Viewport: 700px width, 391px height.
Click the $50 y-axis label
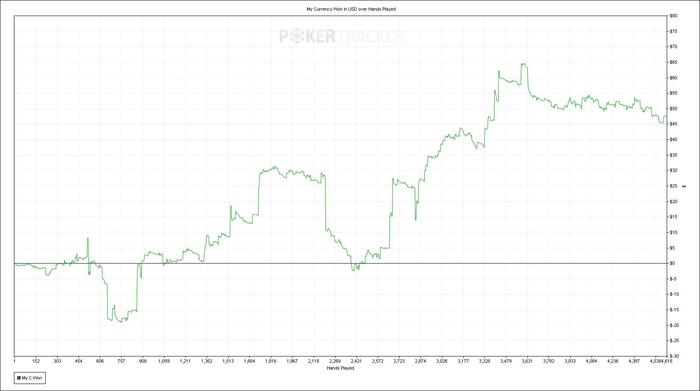[673, 109]
